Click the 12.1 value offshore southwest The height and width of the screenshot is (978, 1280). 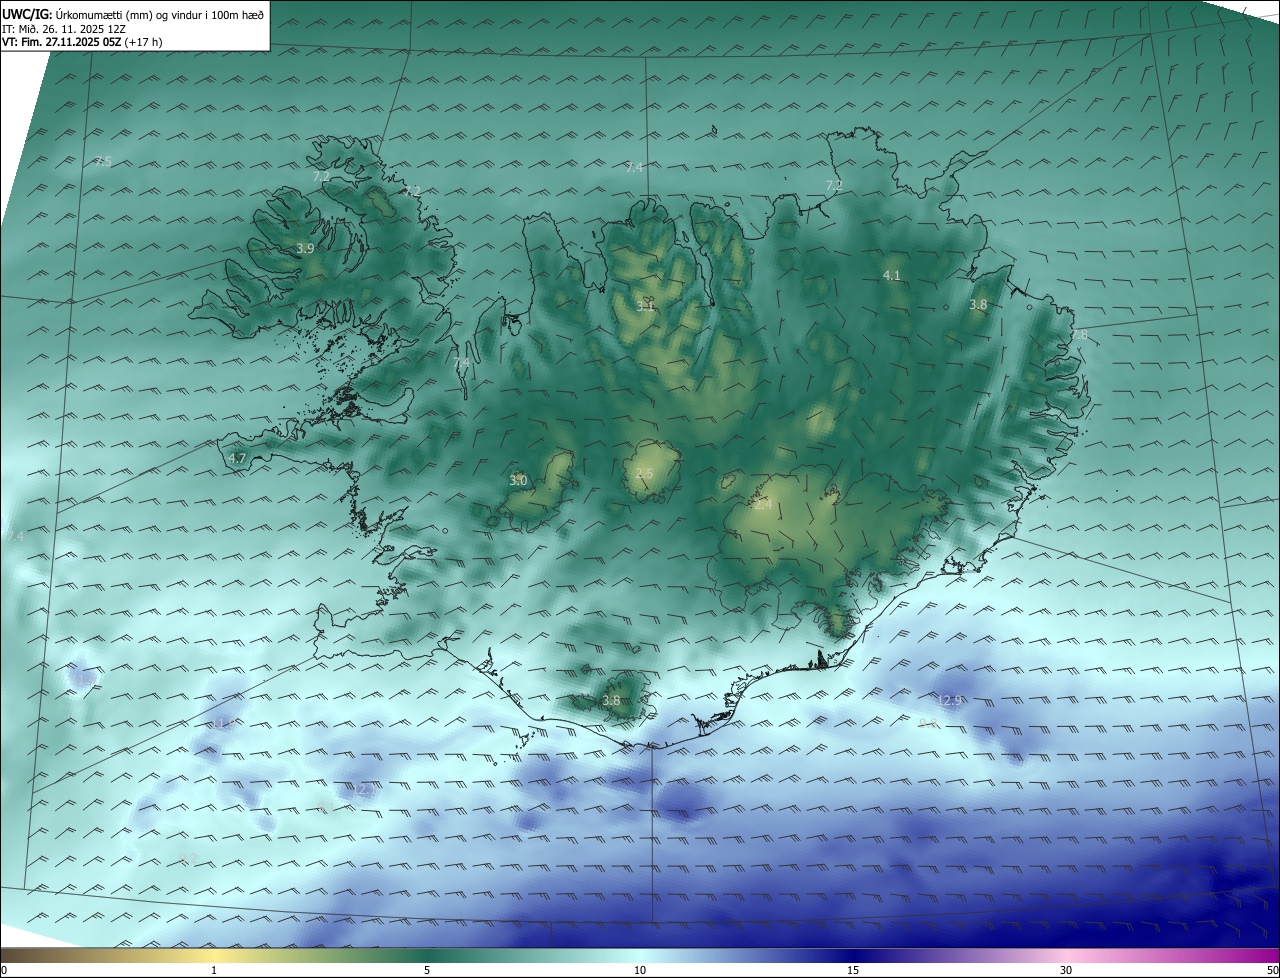pyautogui.click(x=362, y=790)
